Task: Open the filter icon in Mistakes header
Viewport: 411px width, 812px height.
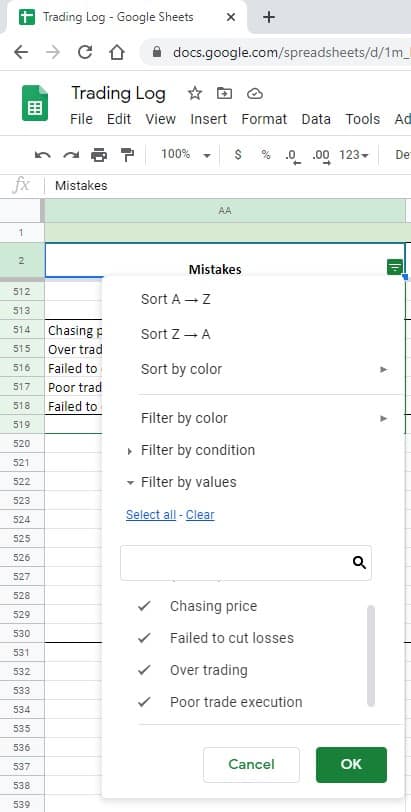Action: 394,267
